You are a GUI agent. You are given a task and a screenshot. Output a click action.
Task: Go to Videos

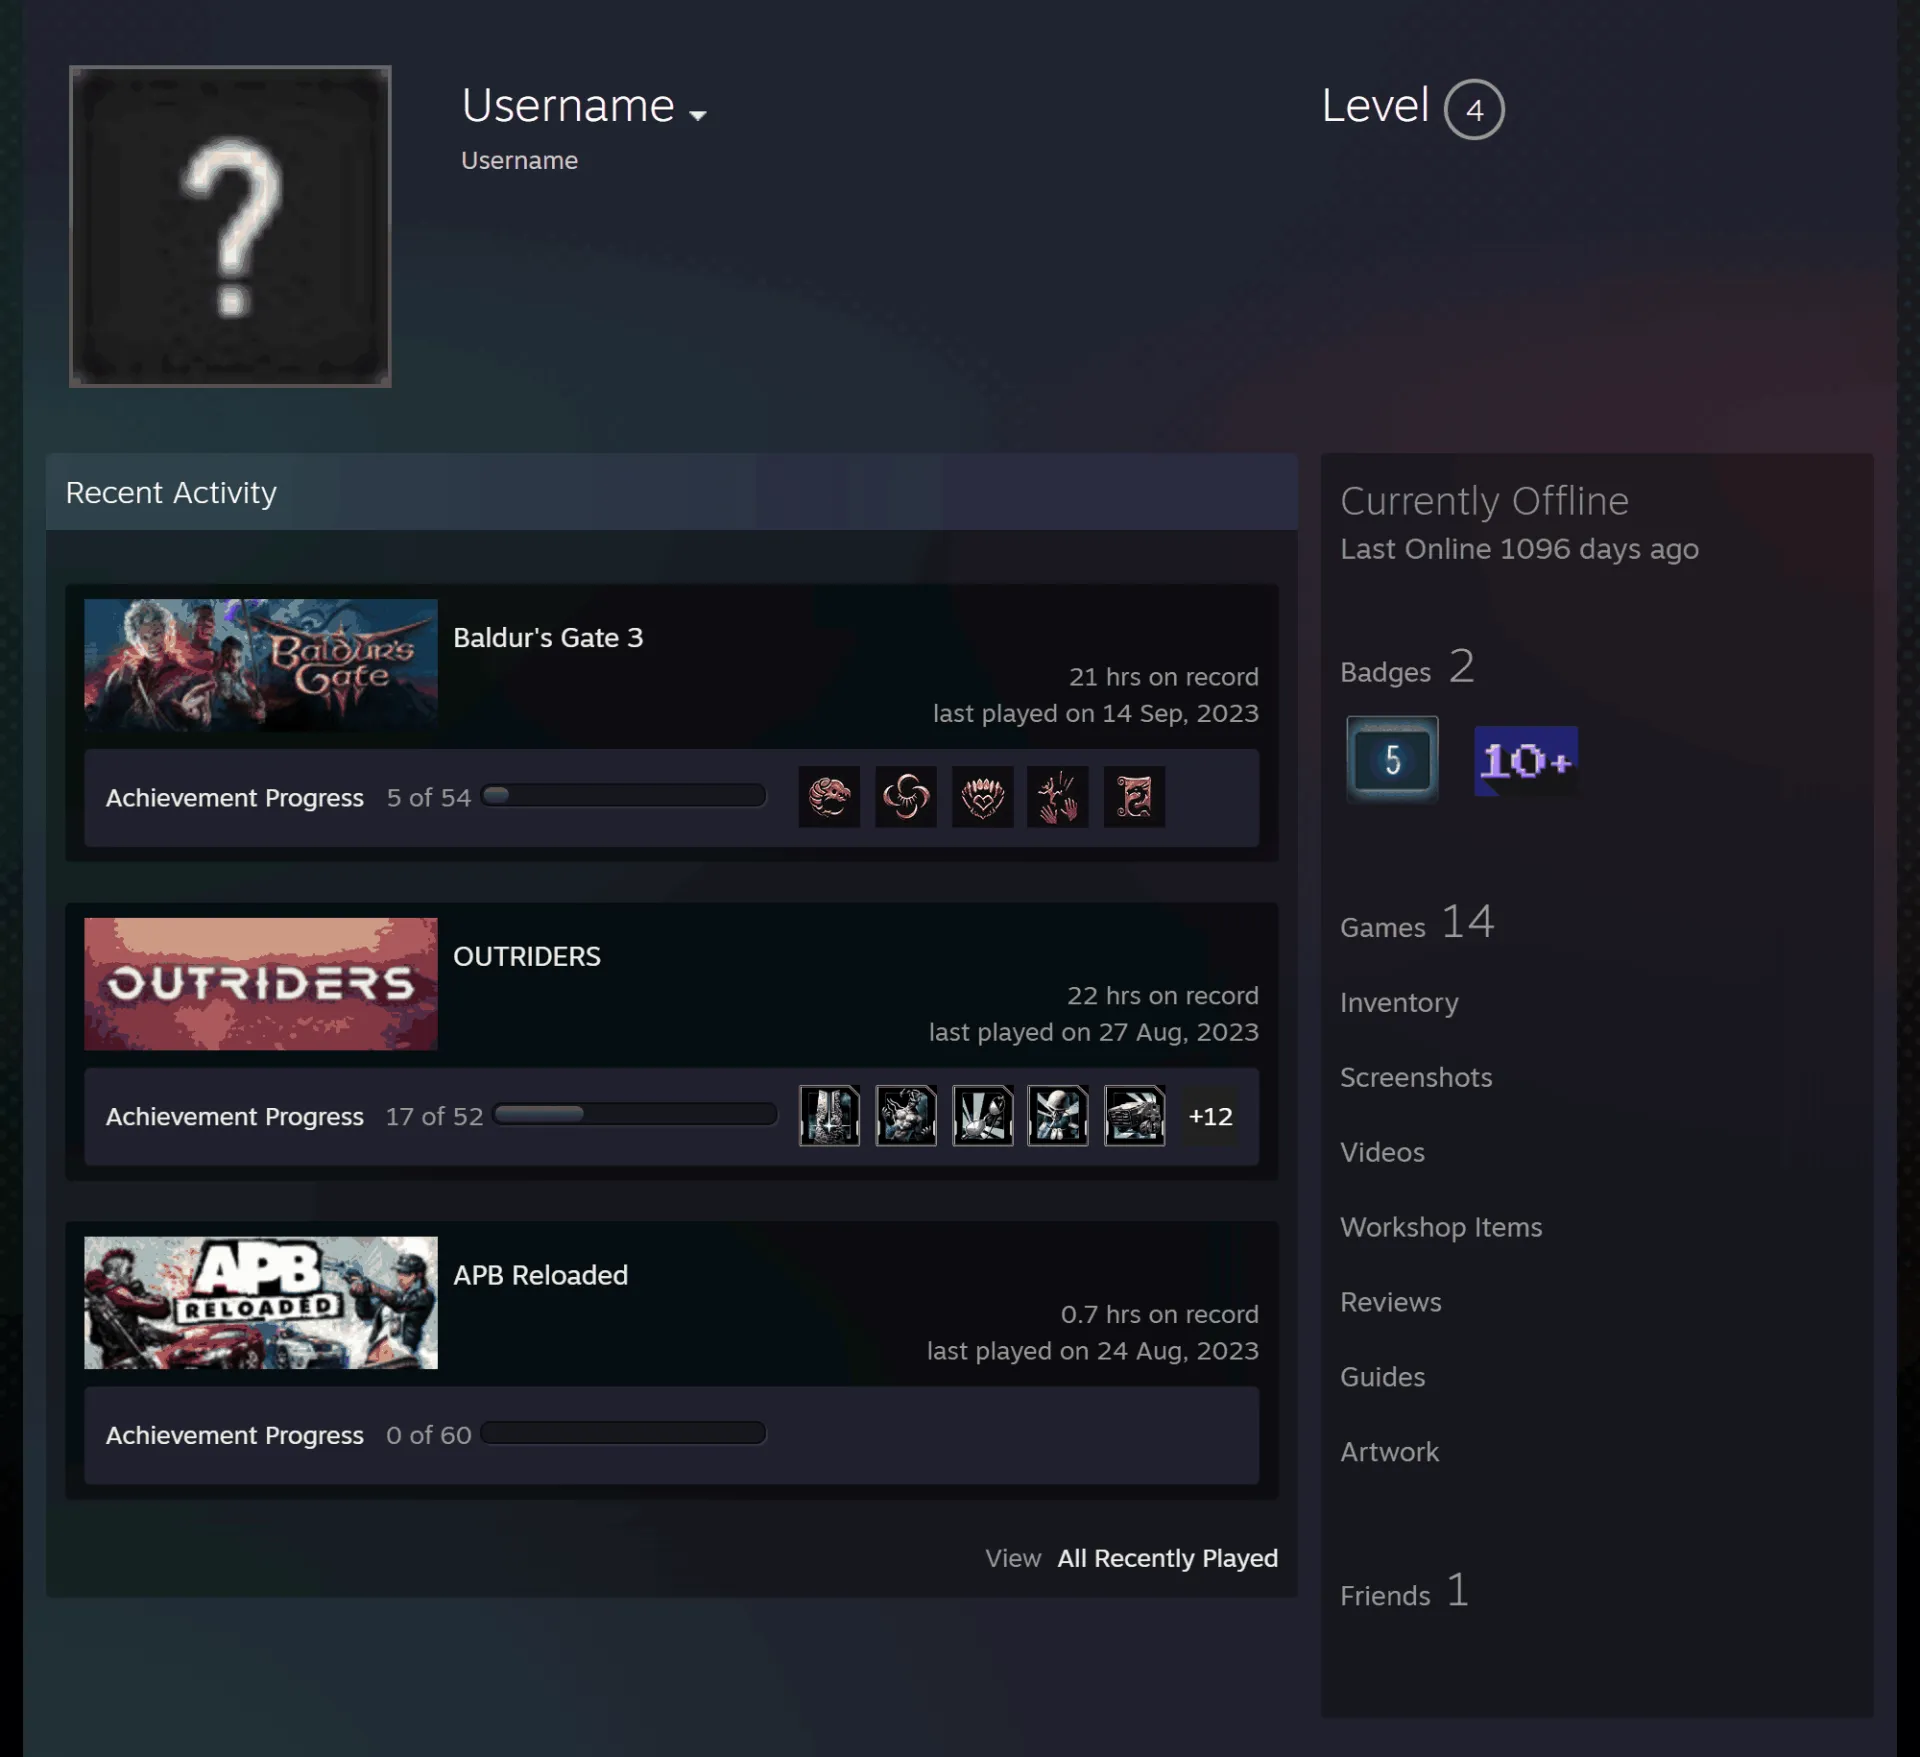pyautogui.click(x=1382, y=1152)
